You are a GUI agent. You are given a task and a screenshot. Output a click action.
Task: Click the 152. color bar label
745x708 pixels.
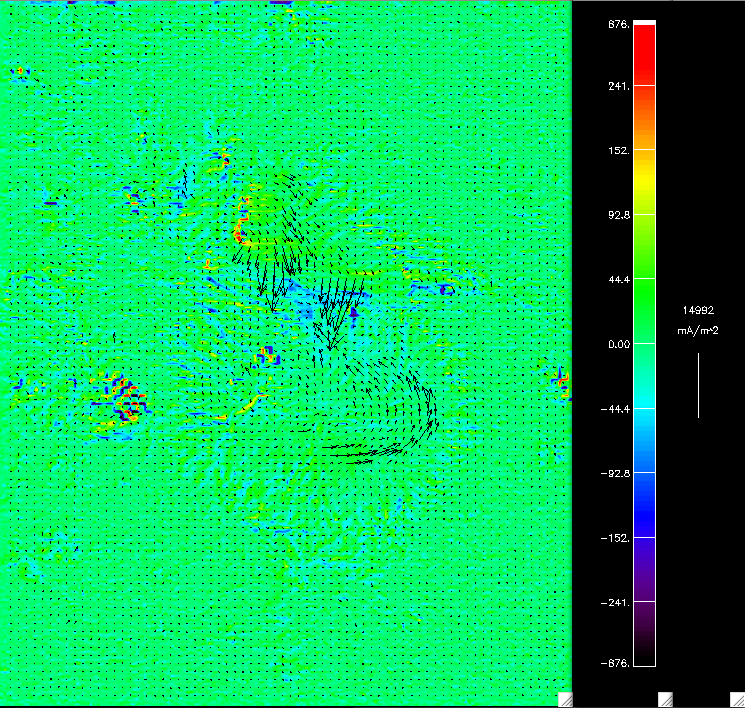point(619,151)
